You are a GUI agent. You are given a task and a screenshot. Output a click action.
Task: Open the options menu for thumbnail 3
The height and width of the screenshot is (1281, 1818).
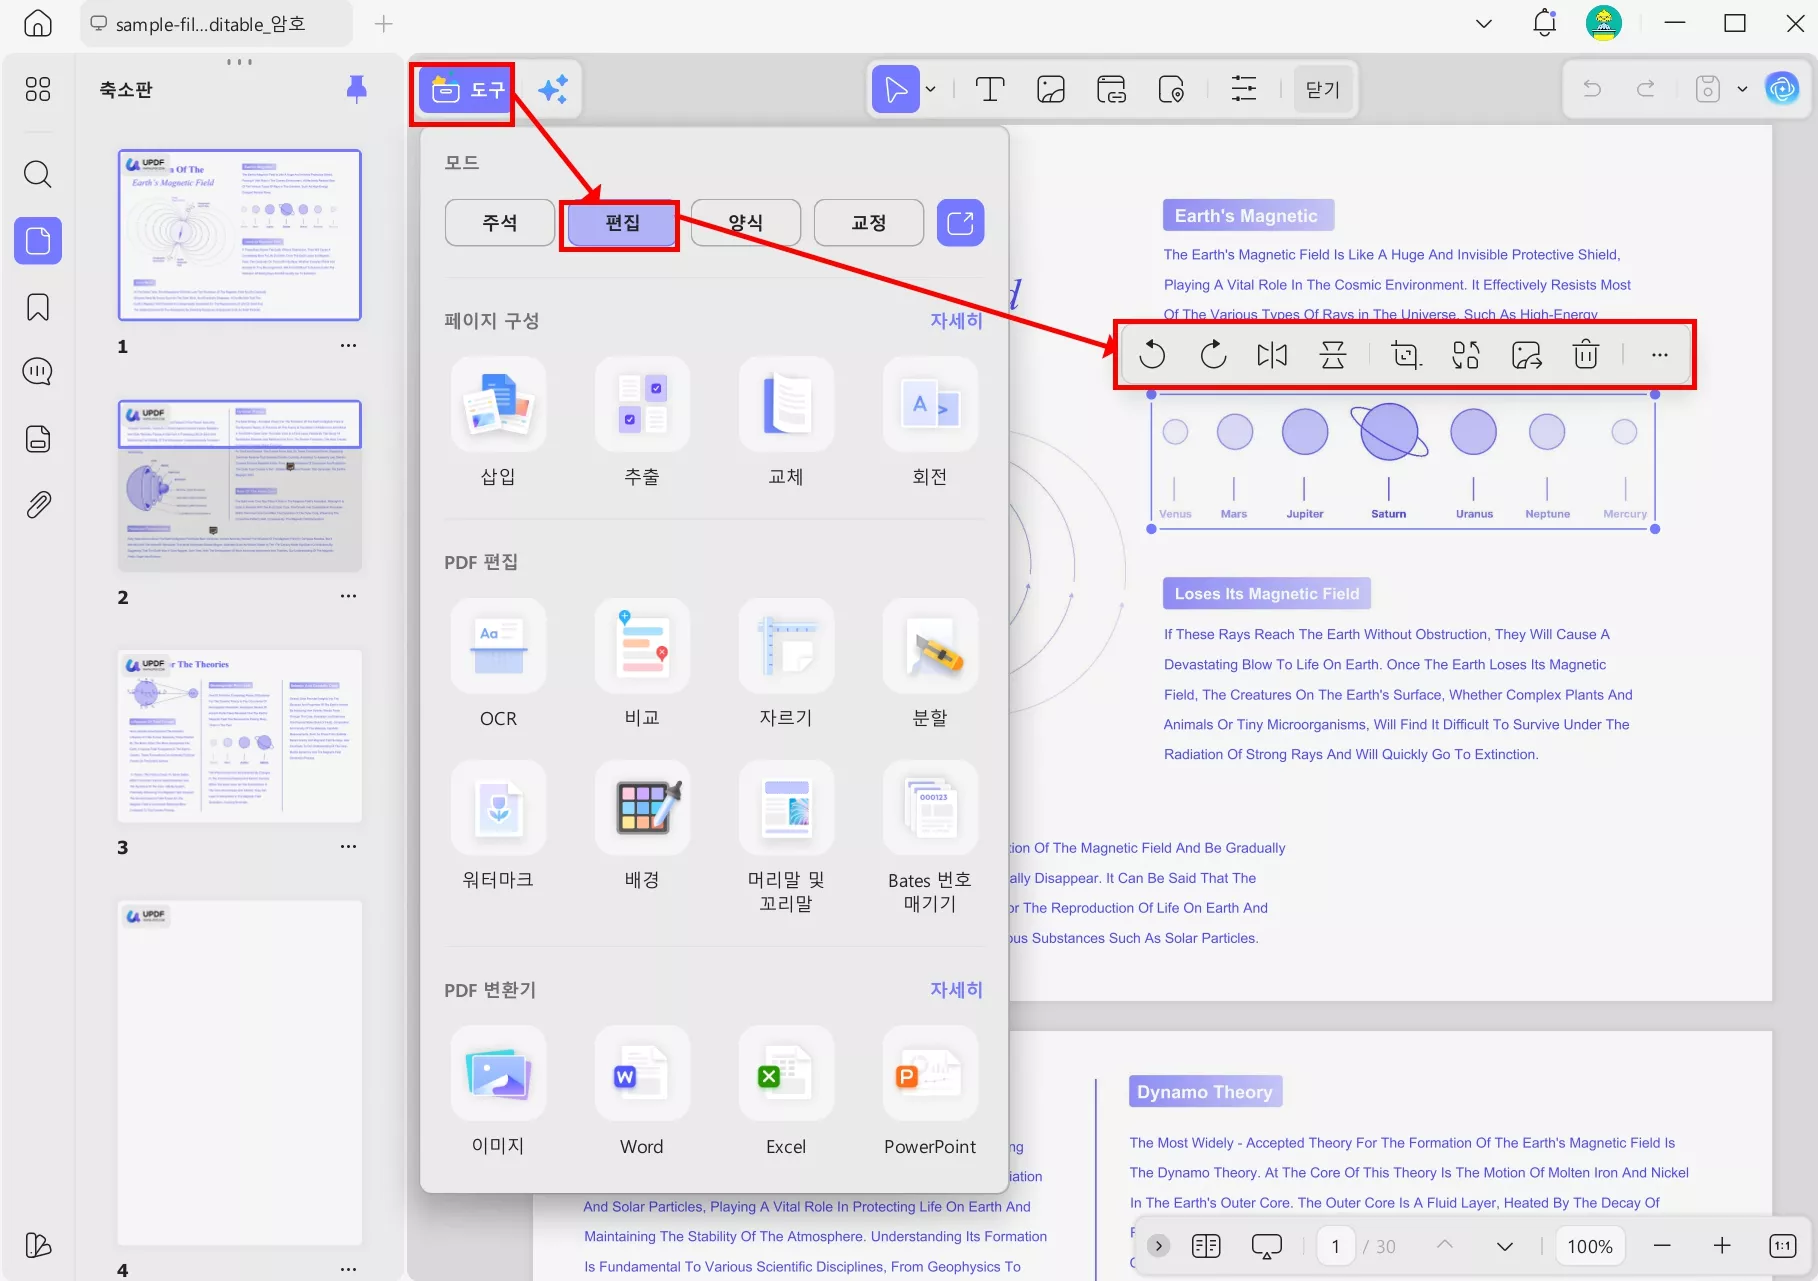click(348, 847)
